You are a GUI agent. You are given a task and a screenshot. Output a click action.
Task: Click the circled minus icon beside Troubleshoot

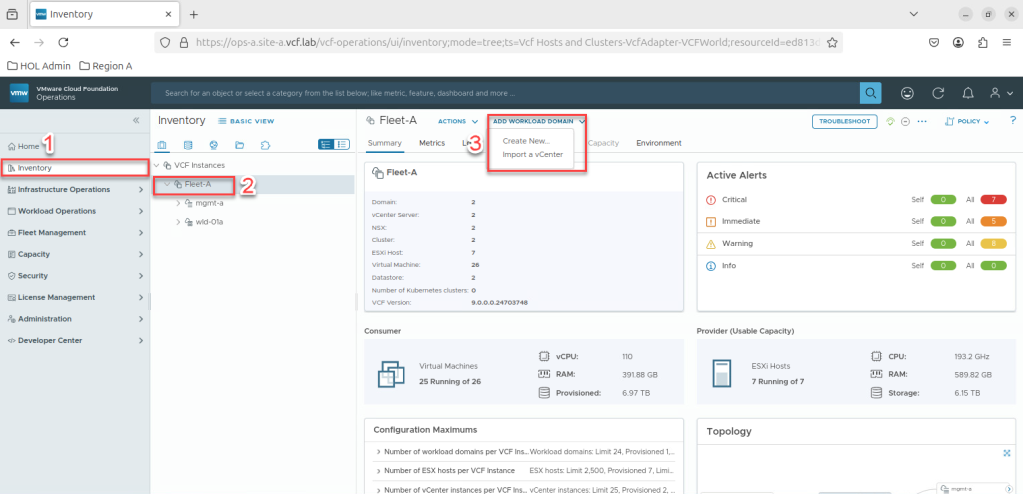pyautogui.click(x=906, y=121)
